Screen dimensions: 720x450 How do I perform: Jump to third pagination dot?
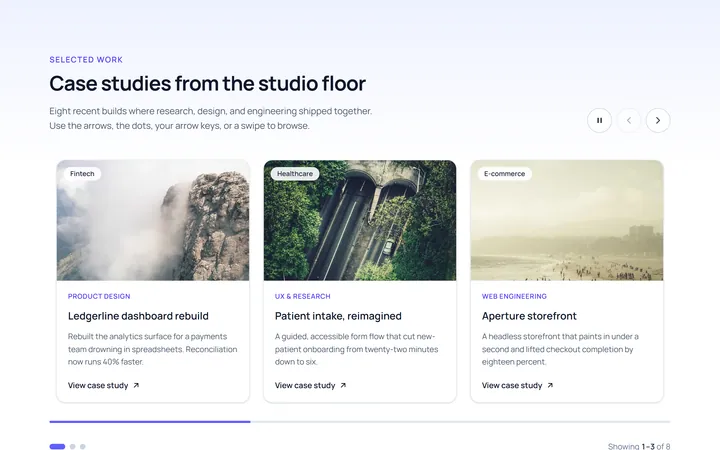[x=83, y=446]
